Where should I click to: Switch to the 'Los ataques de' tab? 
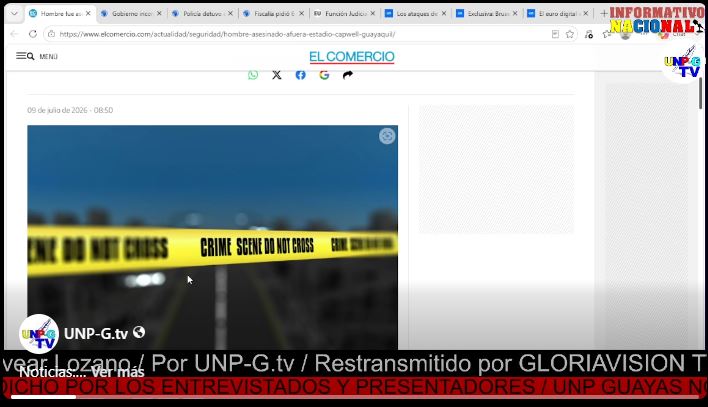coord(416,14)
